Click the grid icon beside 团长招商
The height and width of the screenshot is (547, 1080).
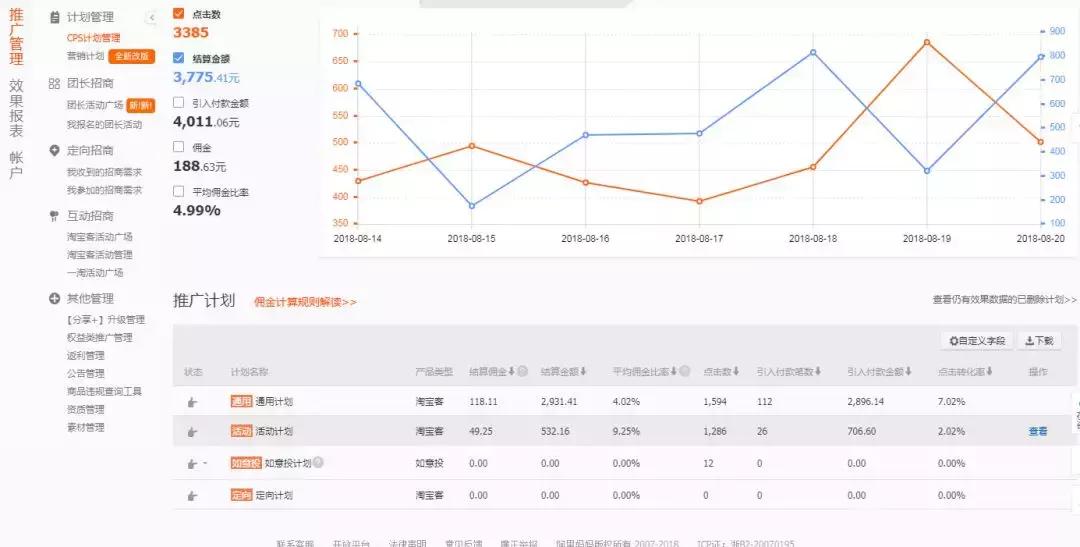coord(54,84)
